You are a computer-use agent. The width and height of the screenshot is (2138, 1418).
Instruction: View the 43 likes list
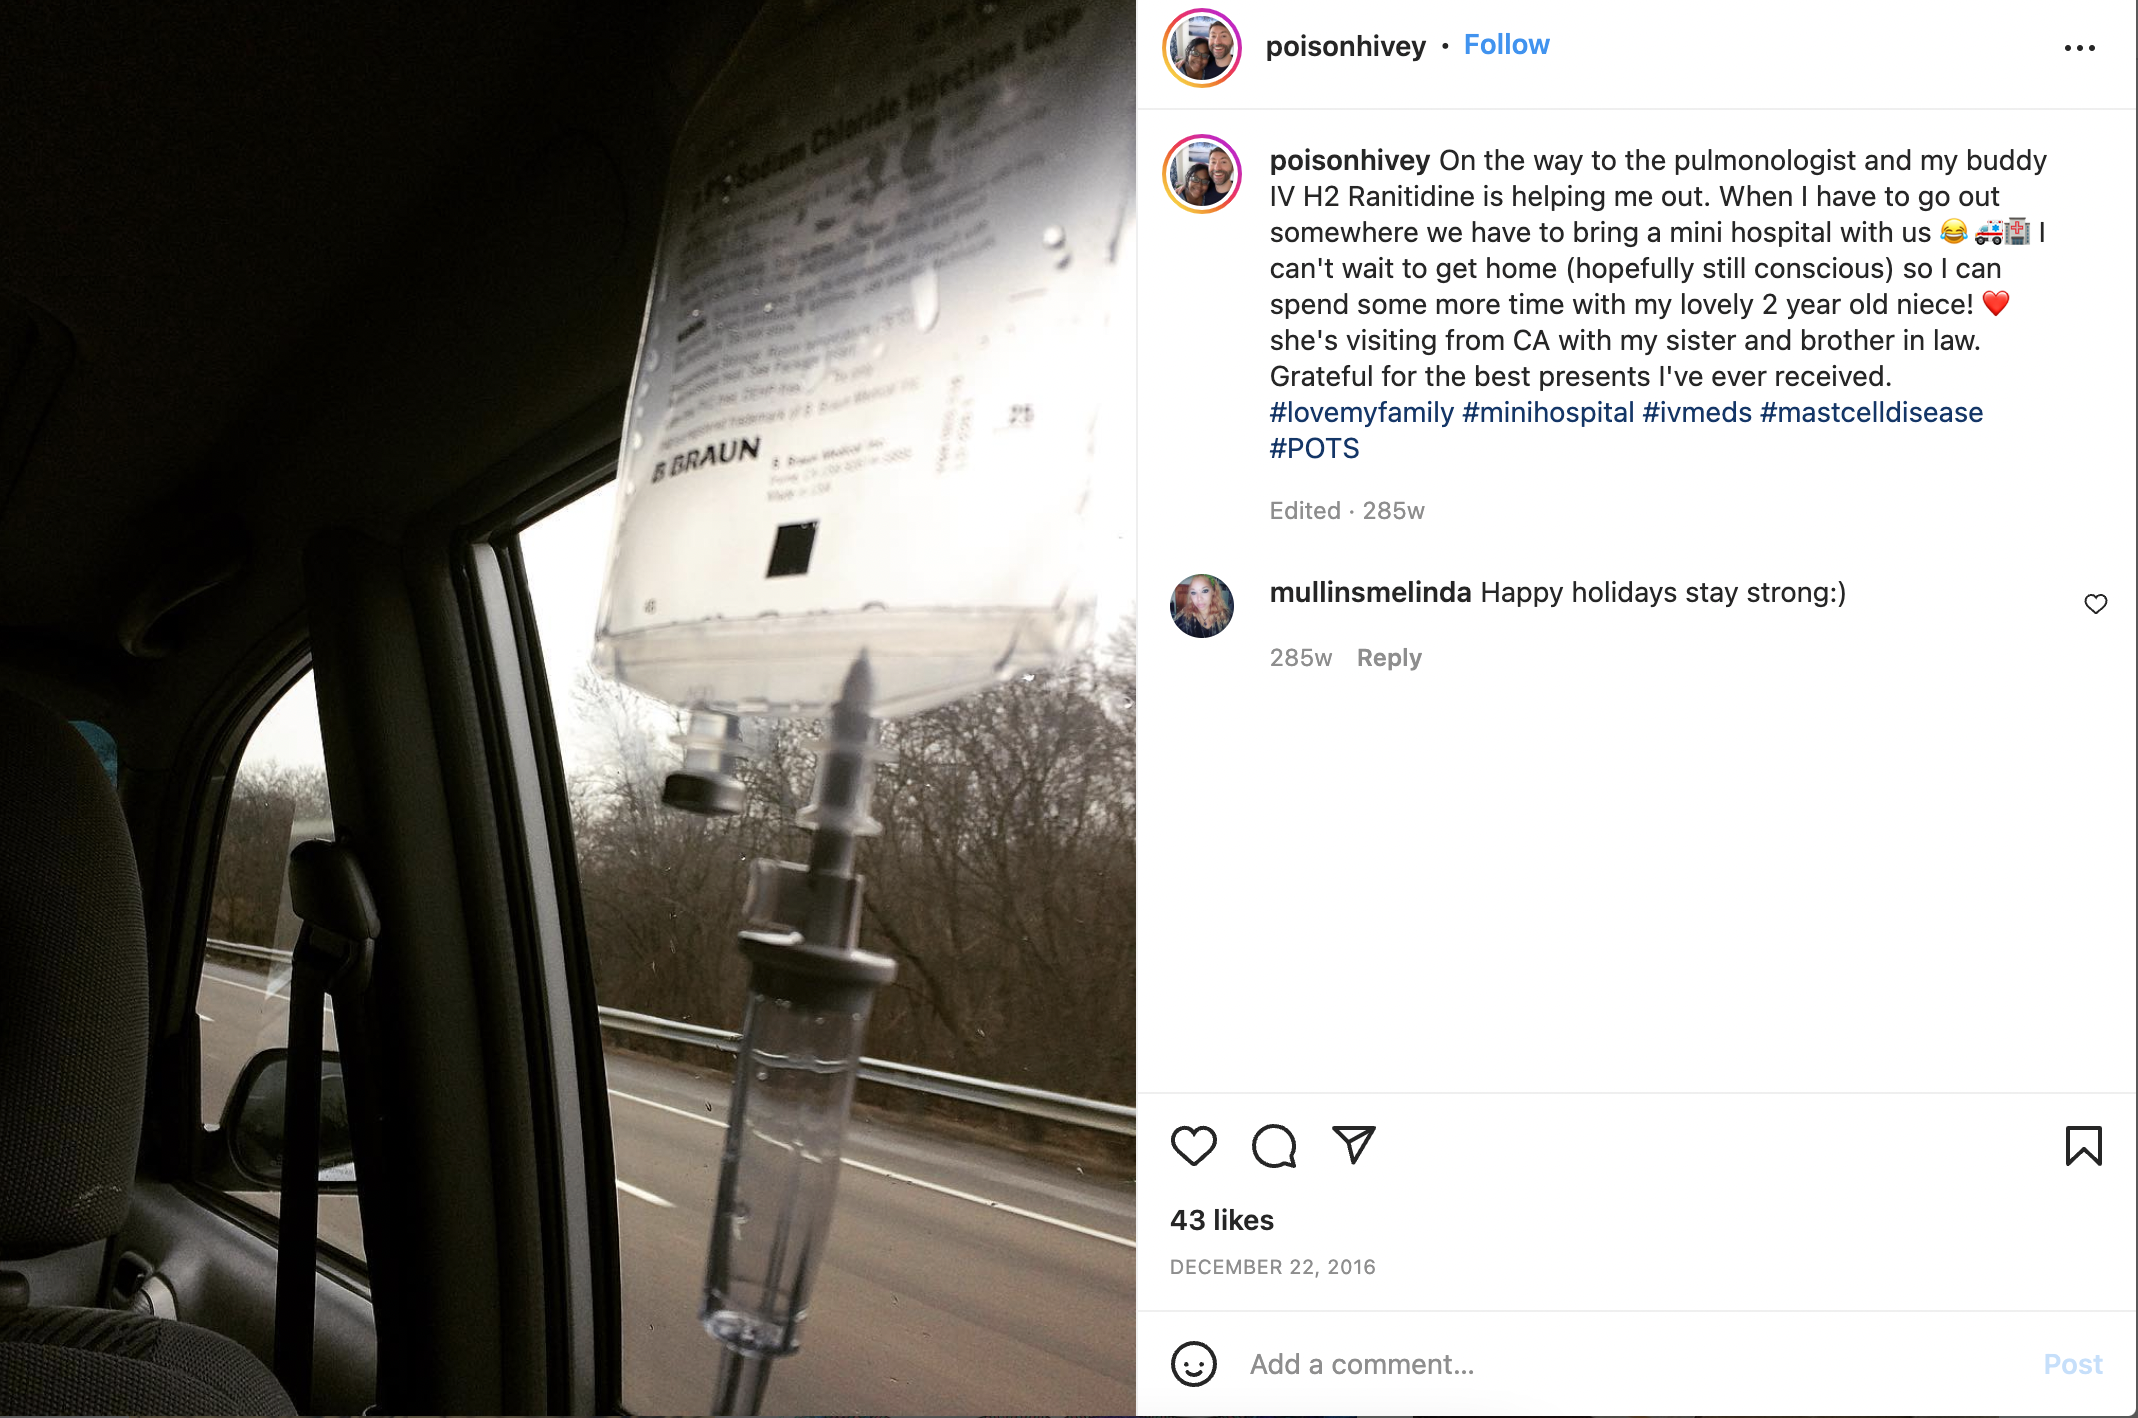click(x=1222, y=1220)
